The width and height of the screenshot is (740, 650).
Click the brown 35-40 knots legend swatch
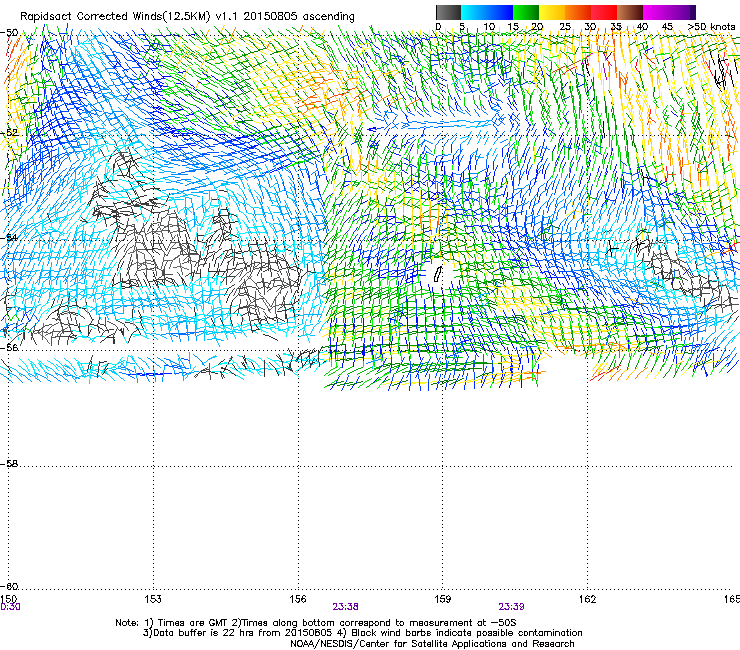(630, 12)
